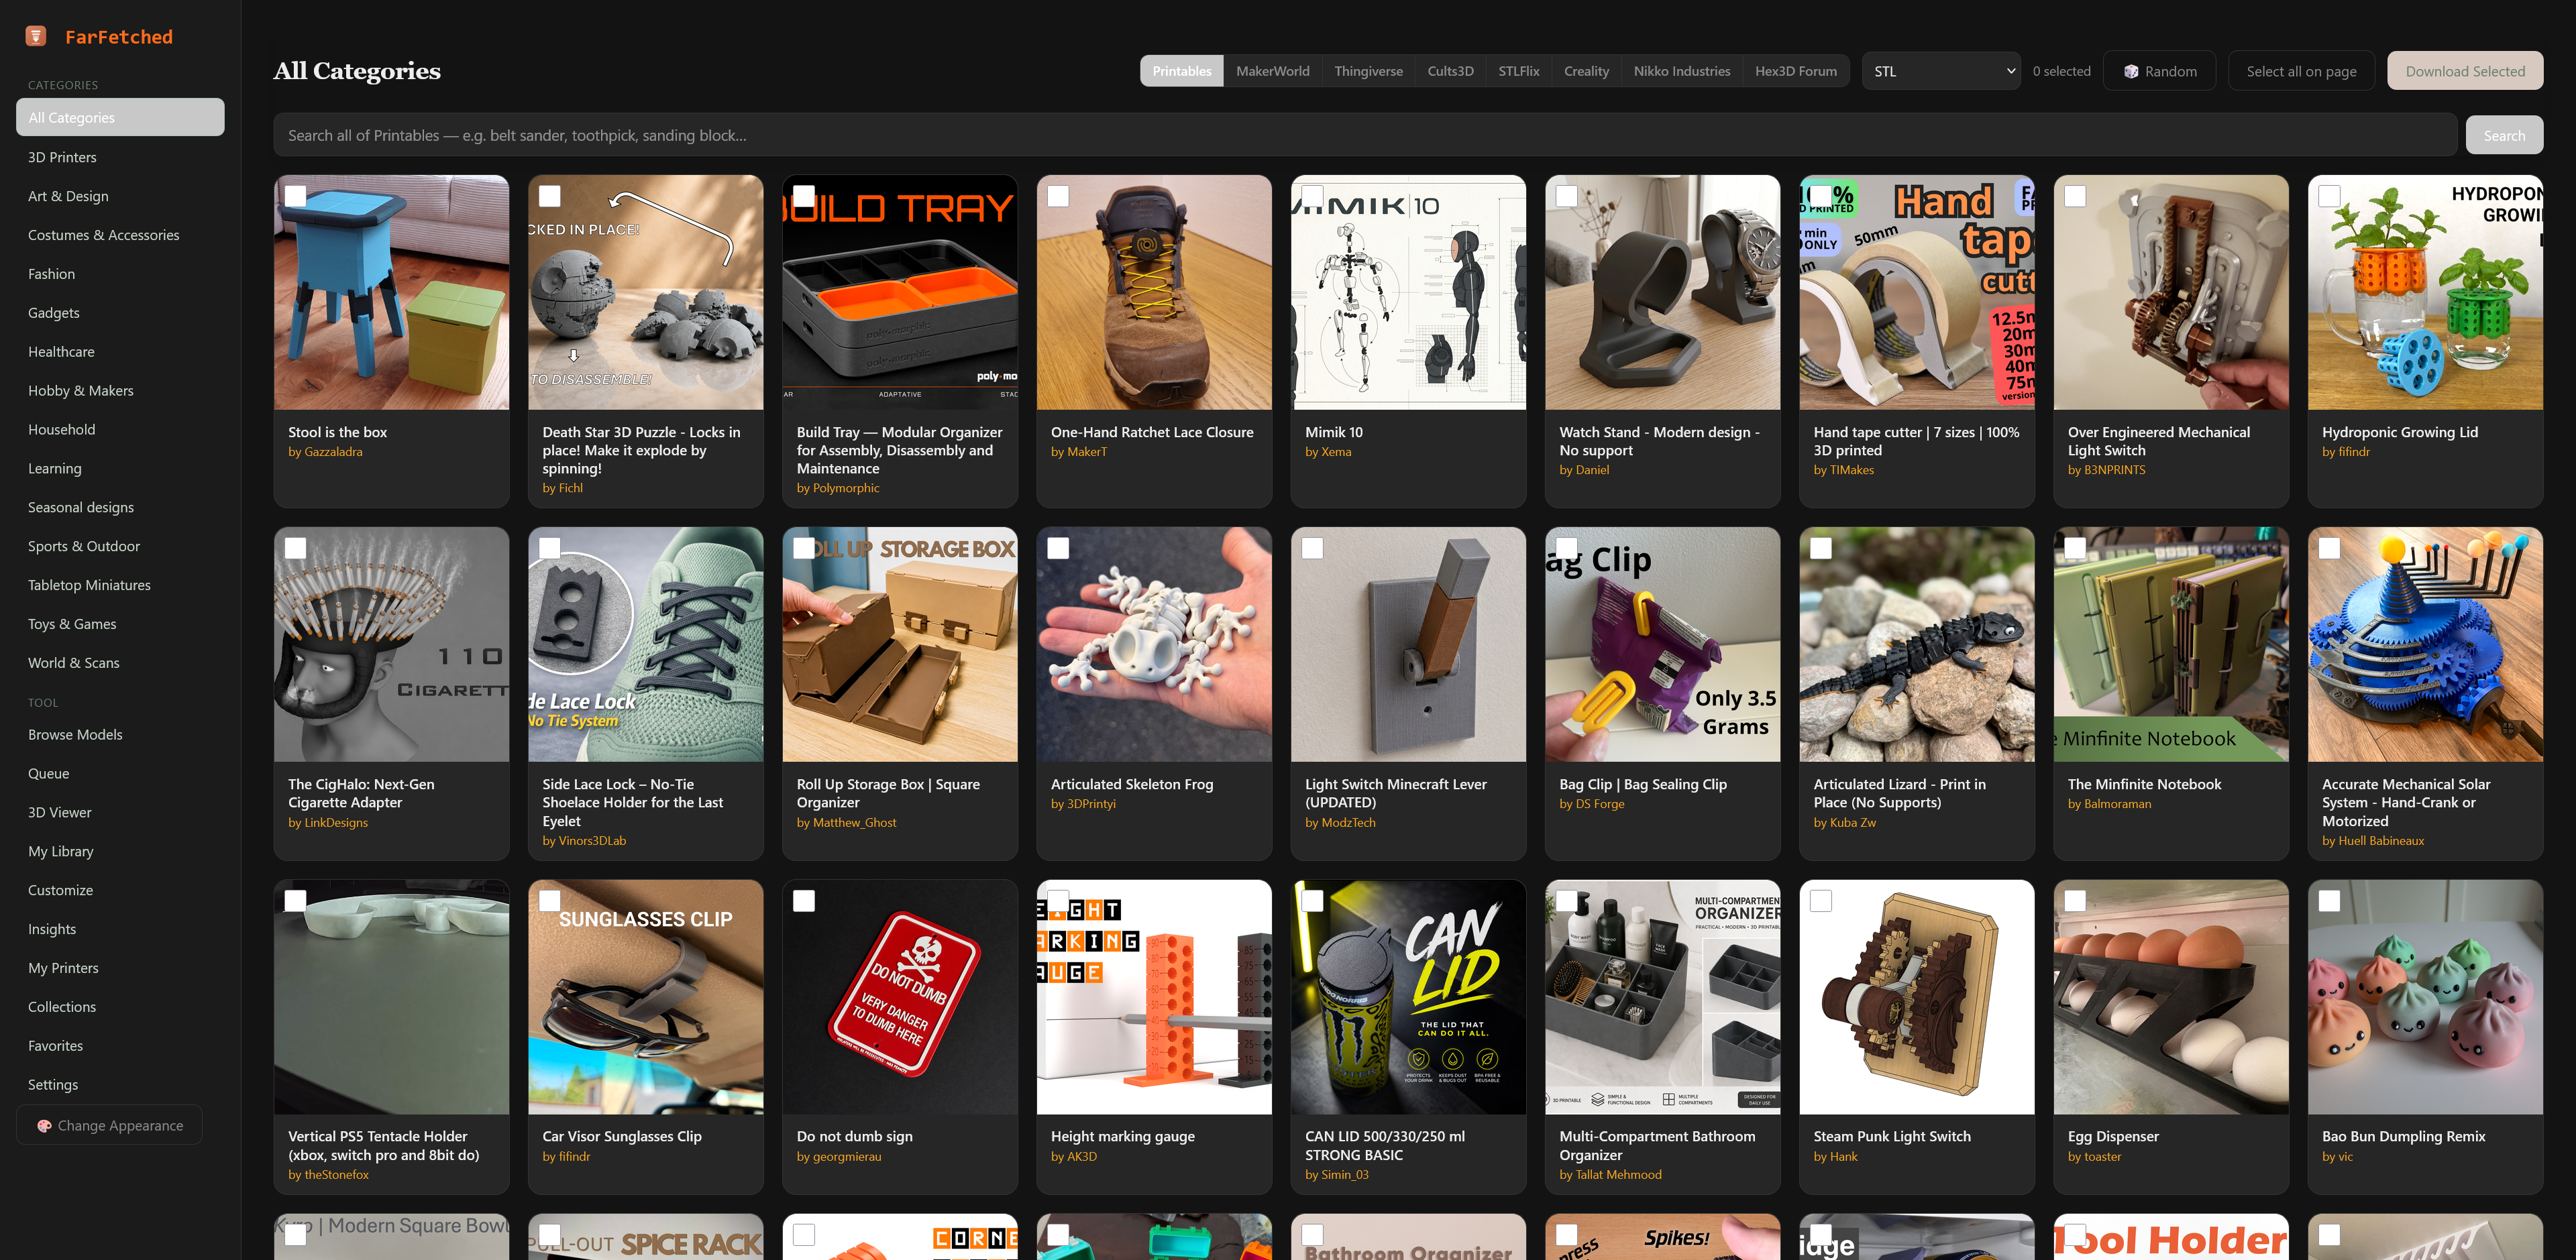The height and width of the screenshot is (1260, 2576).
Task: Switch to the STLFlix source tab
Action: 1518,71
